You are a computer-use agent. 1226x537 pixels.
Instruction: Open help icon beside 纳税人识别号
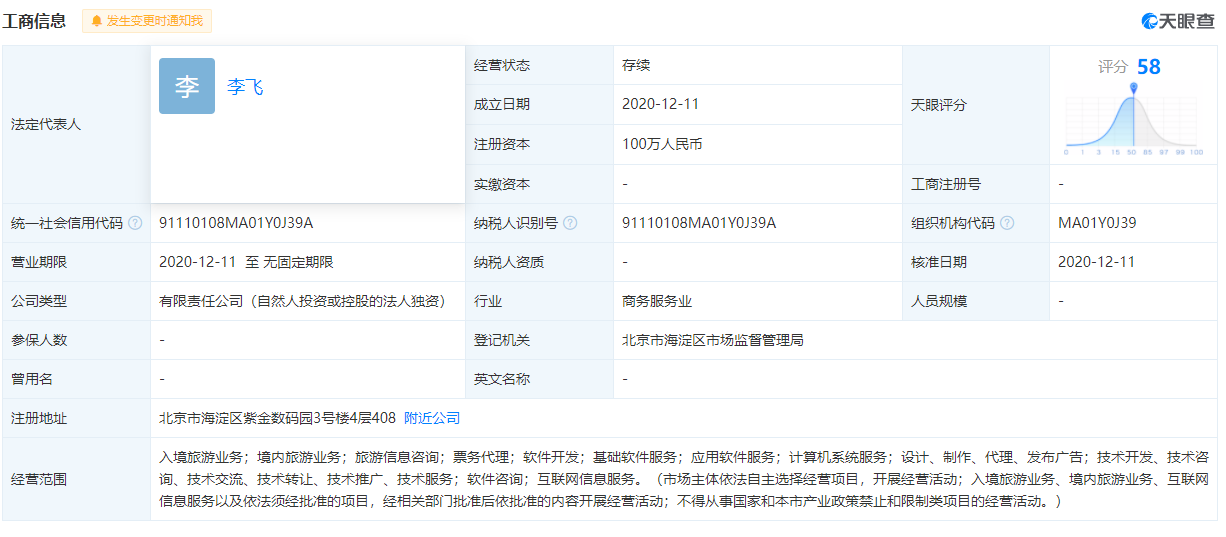[x=570, y=223]
